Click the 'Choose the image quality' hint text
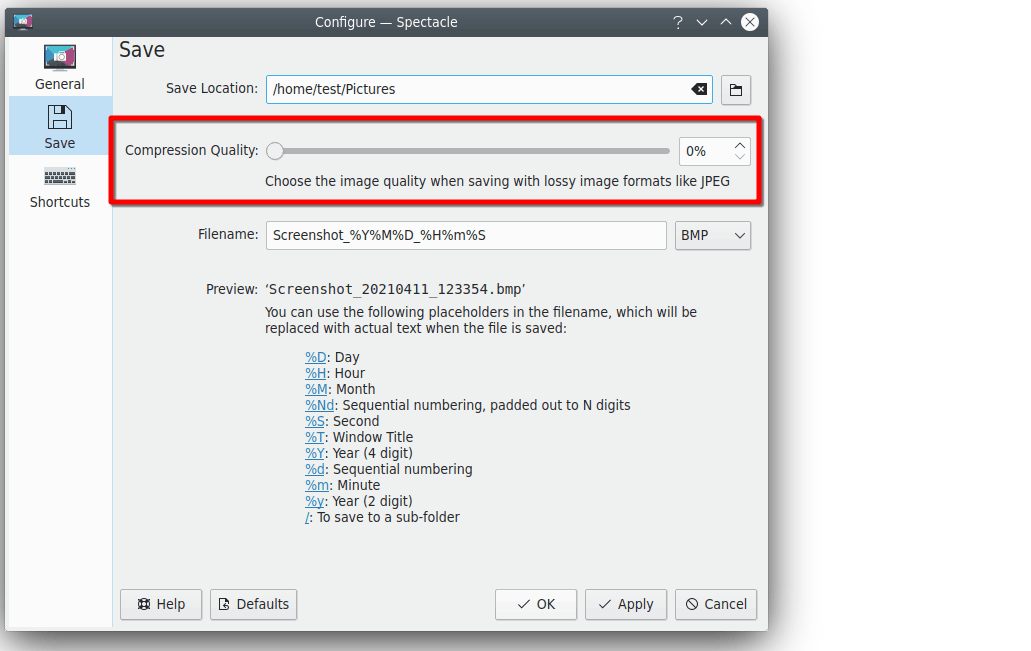The width and height of the screenshot is (1031, 651). 497,181
